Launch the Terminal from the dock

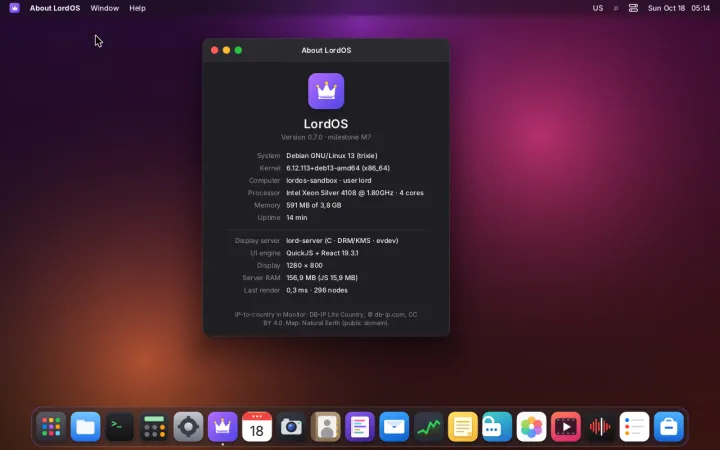pos(120,427)
